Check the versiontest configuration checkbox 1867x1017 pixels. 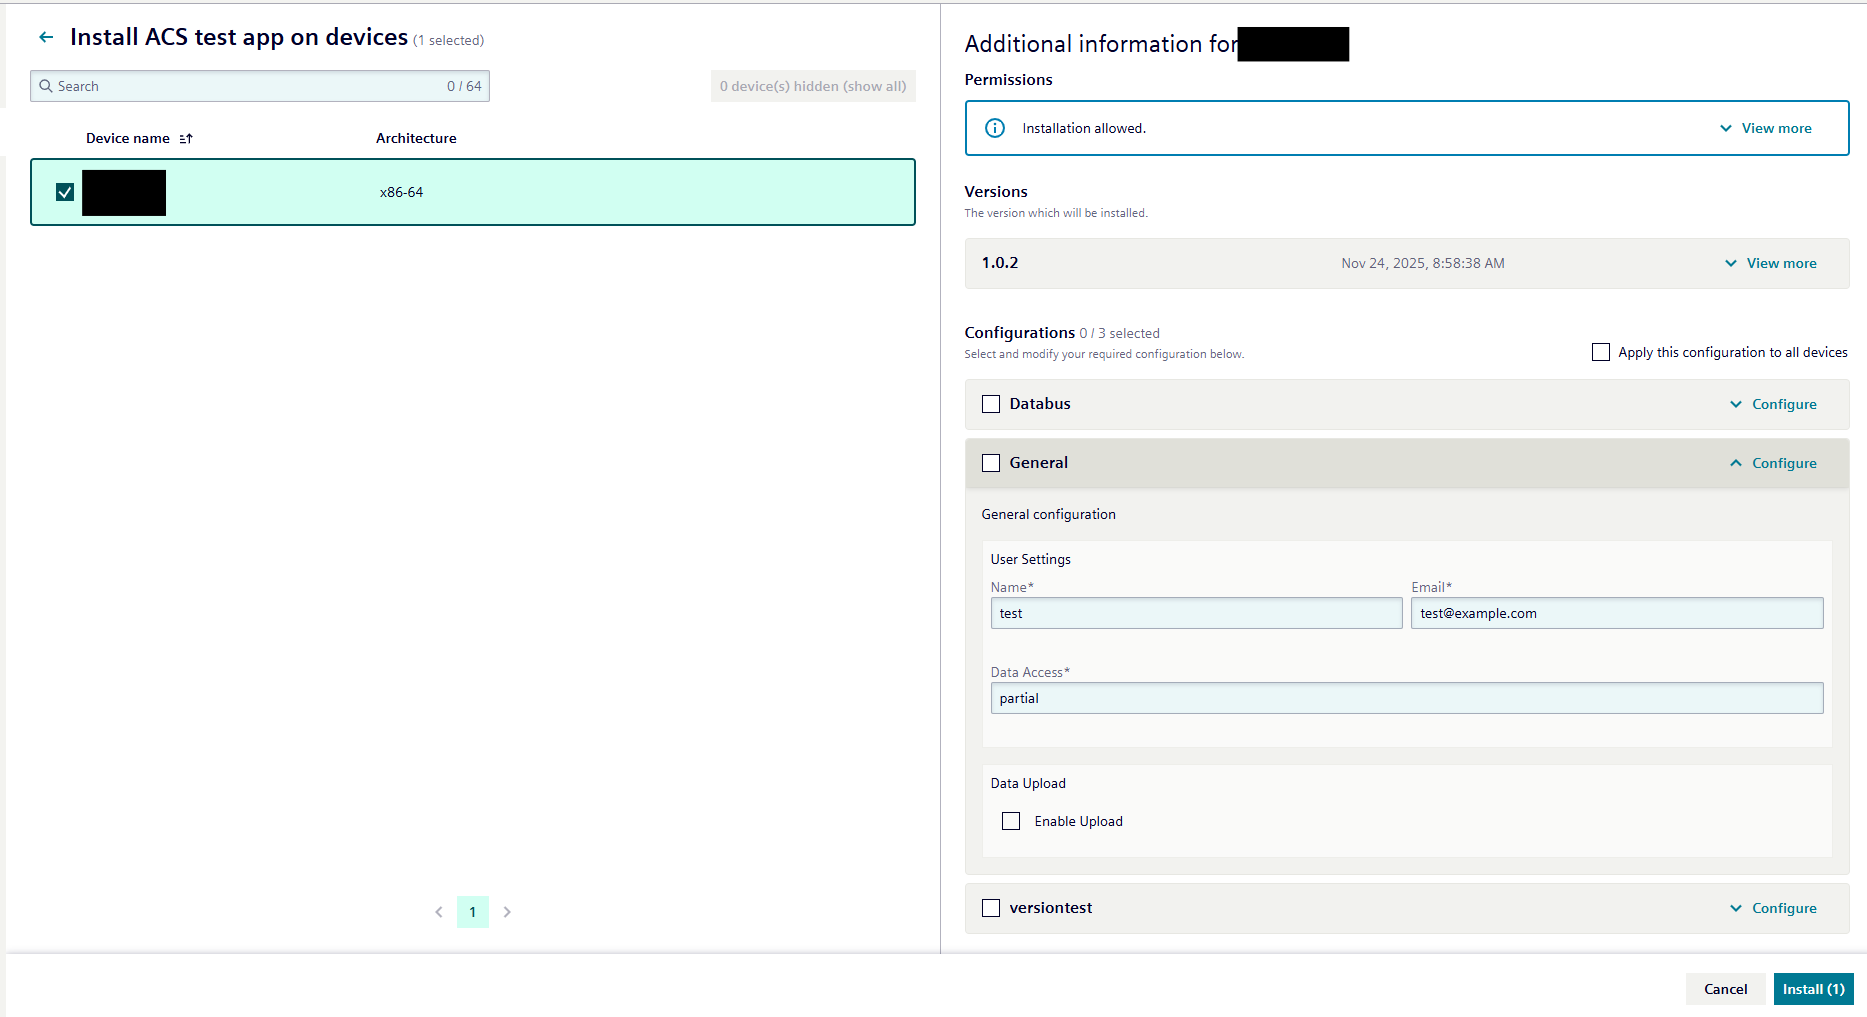pos(990,907)
